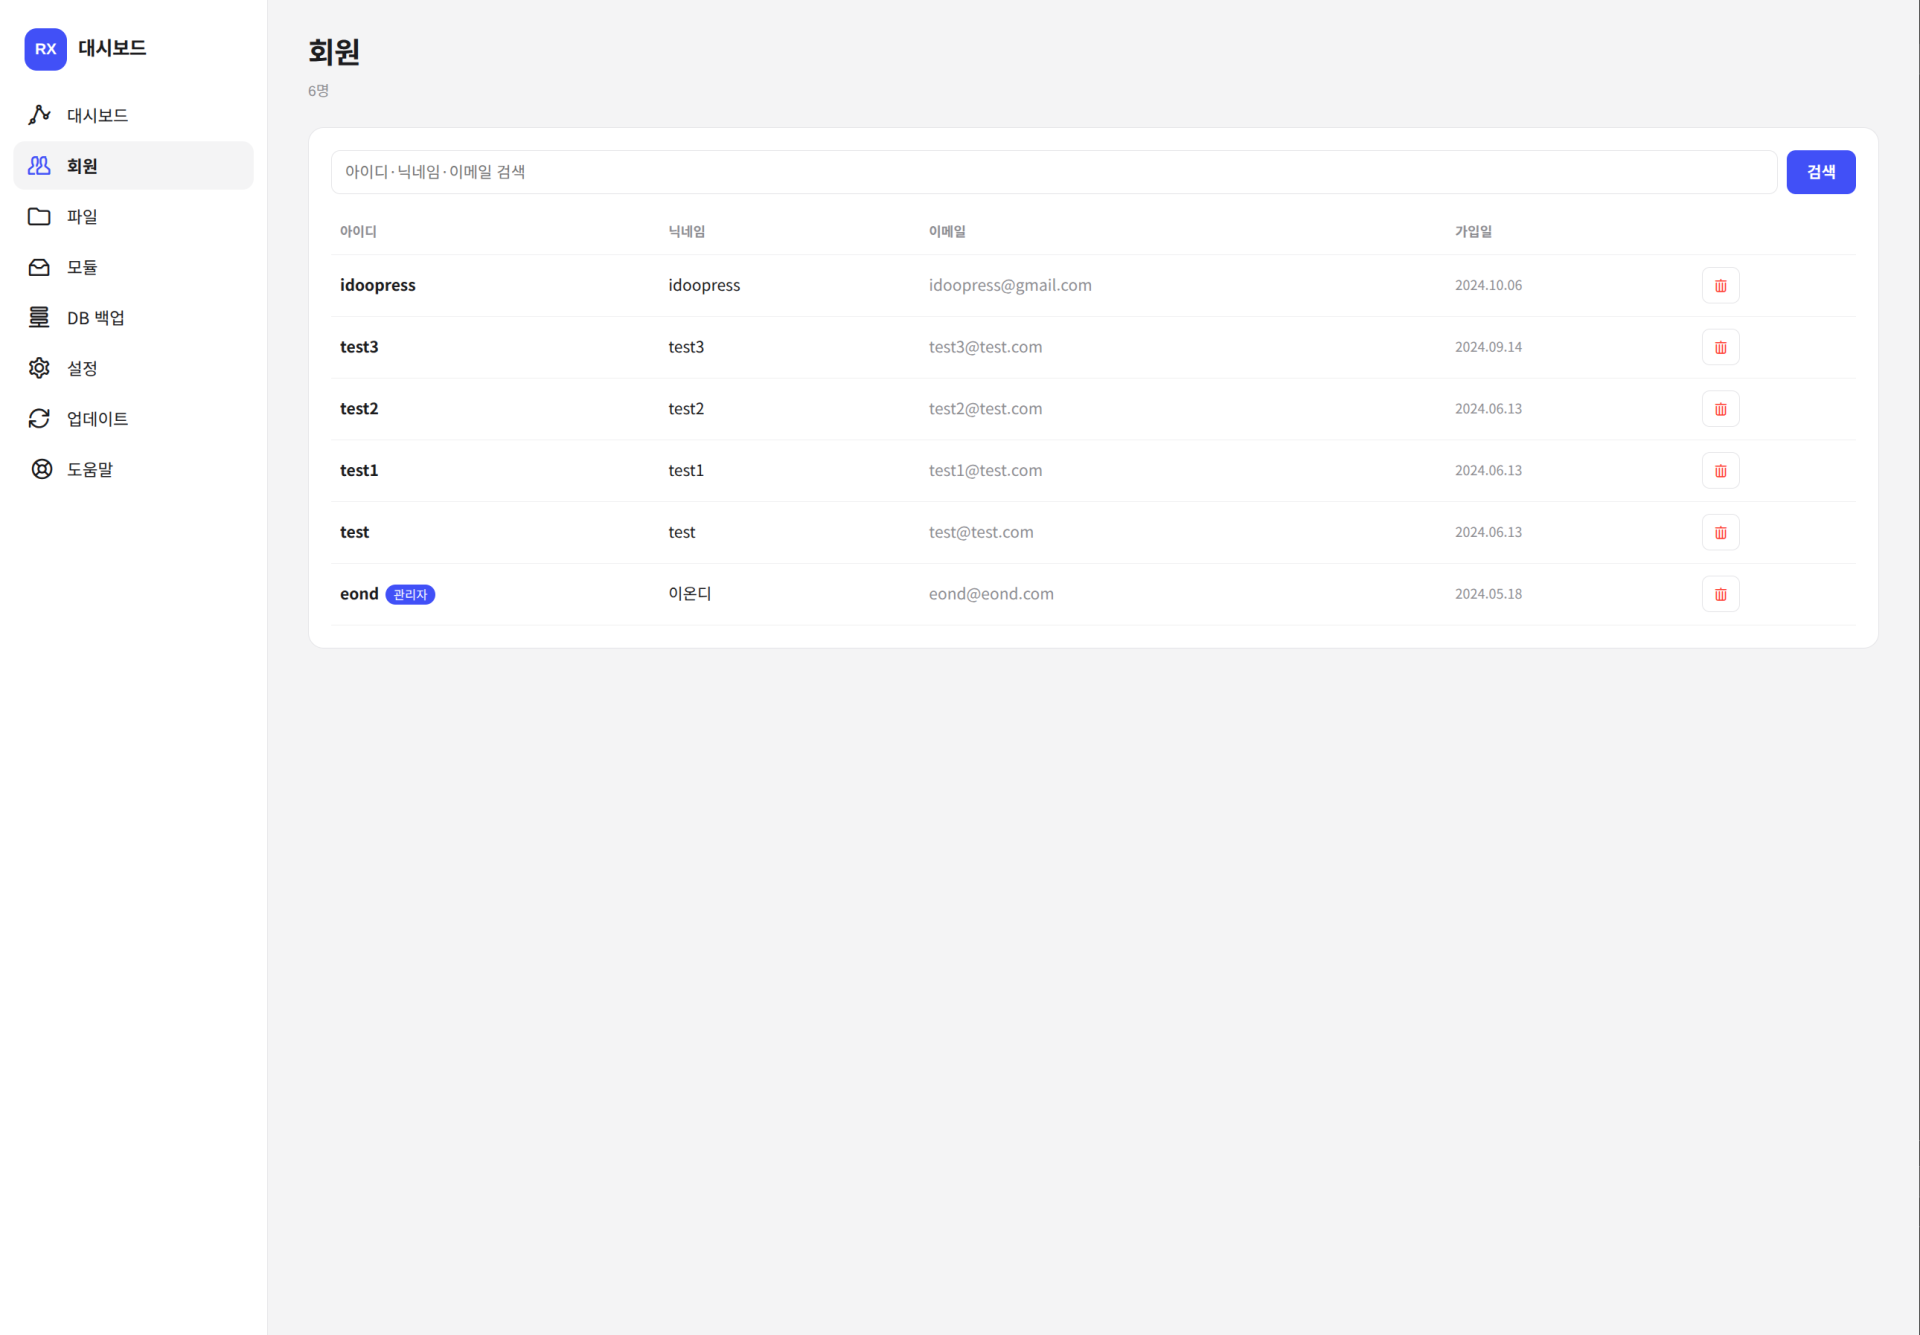Image resolution: width=1920 pixels, height=1335 pixels.
Task: Click the 가입일 column header
Action: click(x=1473, y=231)
